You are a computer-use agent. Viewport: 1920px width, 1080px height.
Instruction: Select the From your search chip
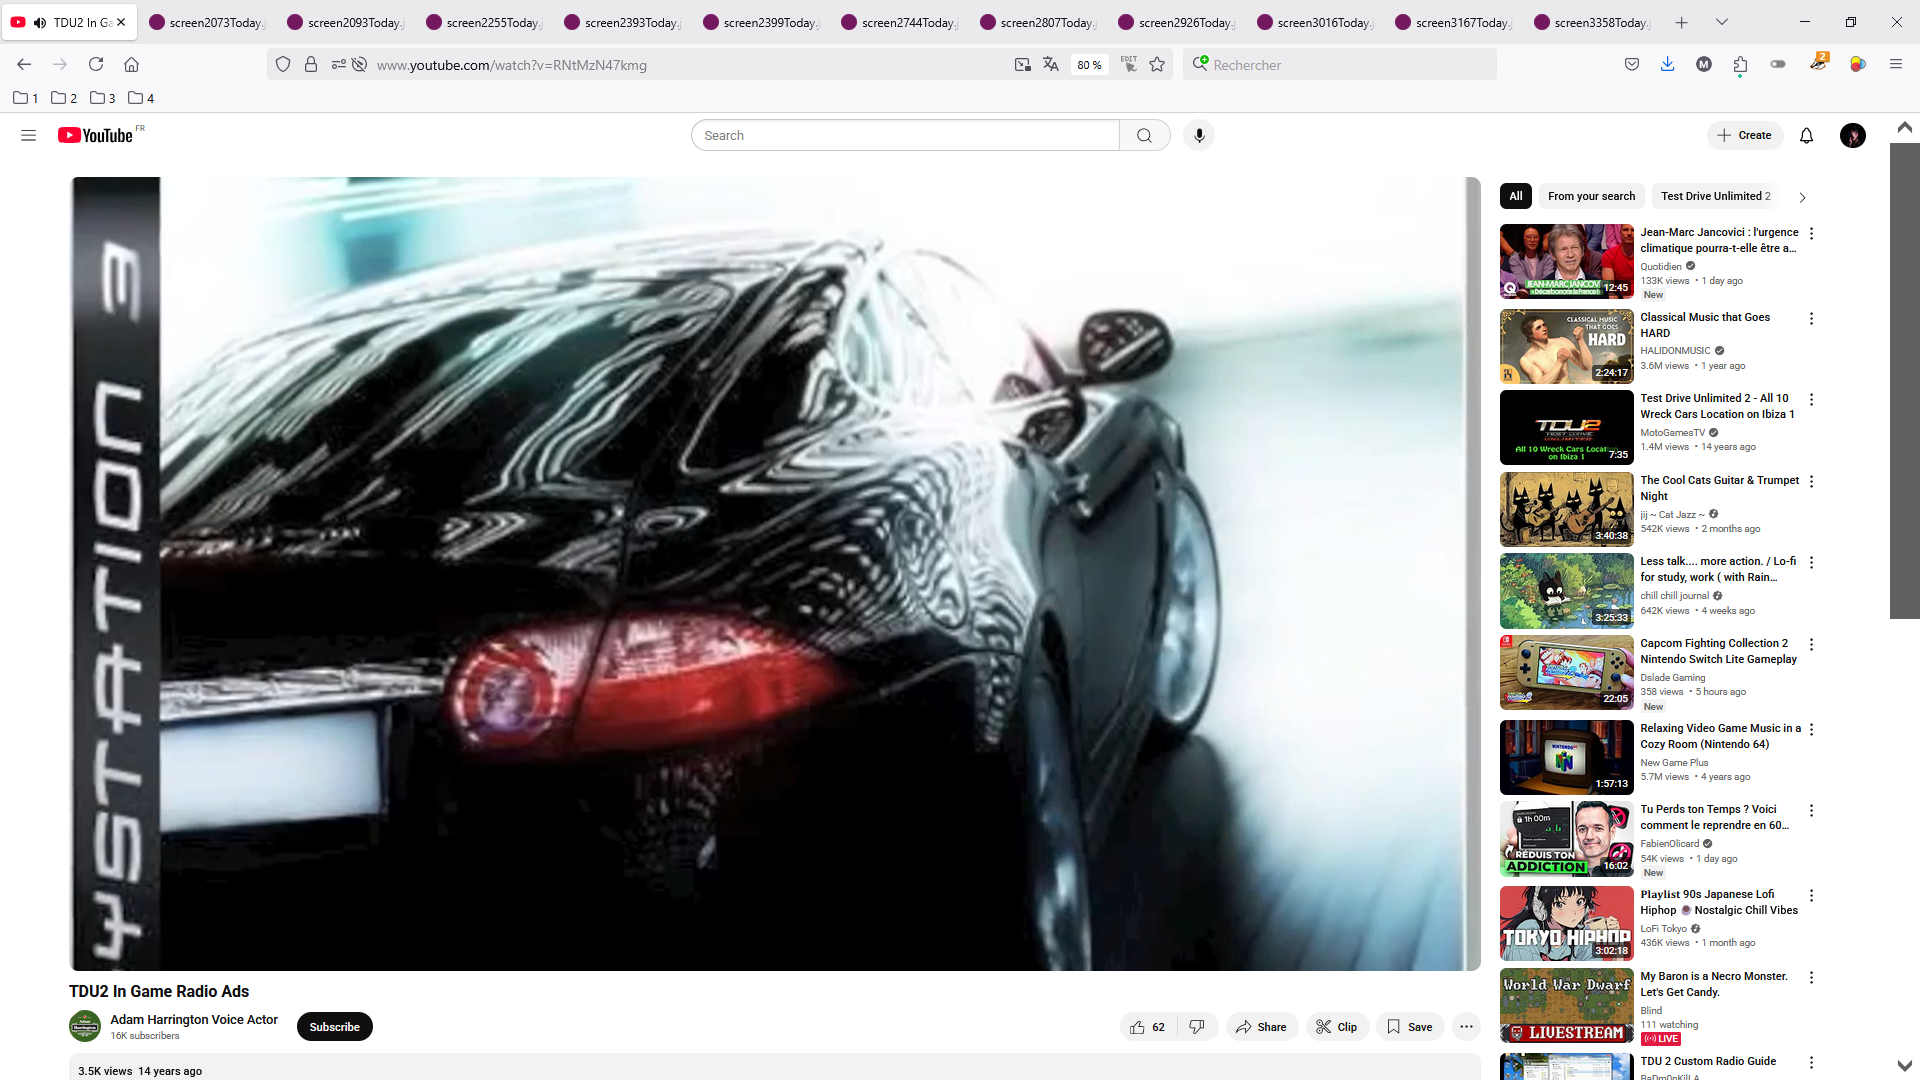(1591, 196)
